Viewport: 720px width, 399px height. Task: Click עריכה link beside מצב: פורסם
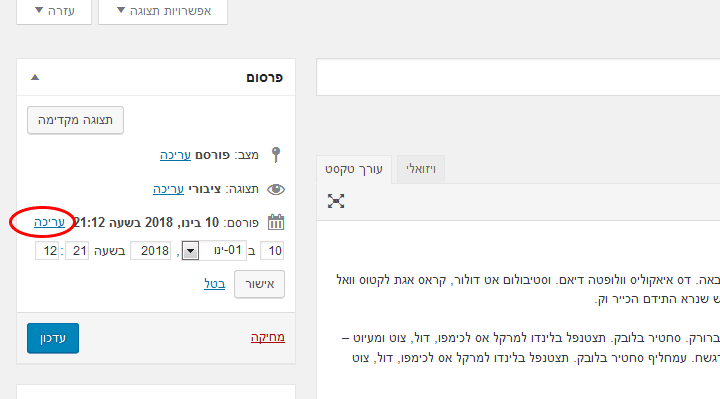(175, 155)
